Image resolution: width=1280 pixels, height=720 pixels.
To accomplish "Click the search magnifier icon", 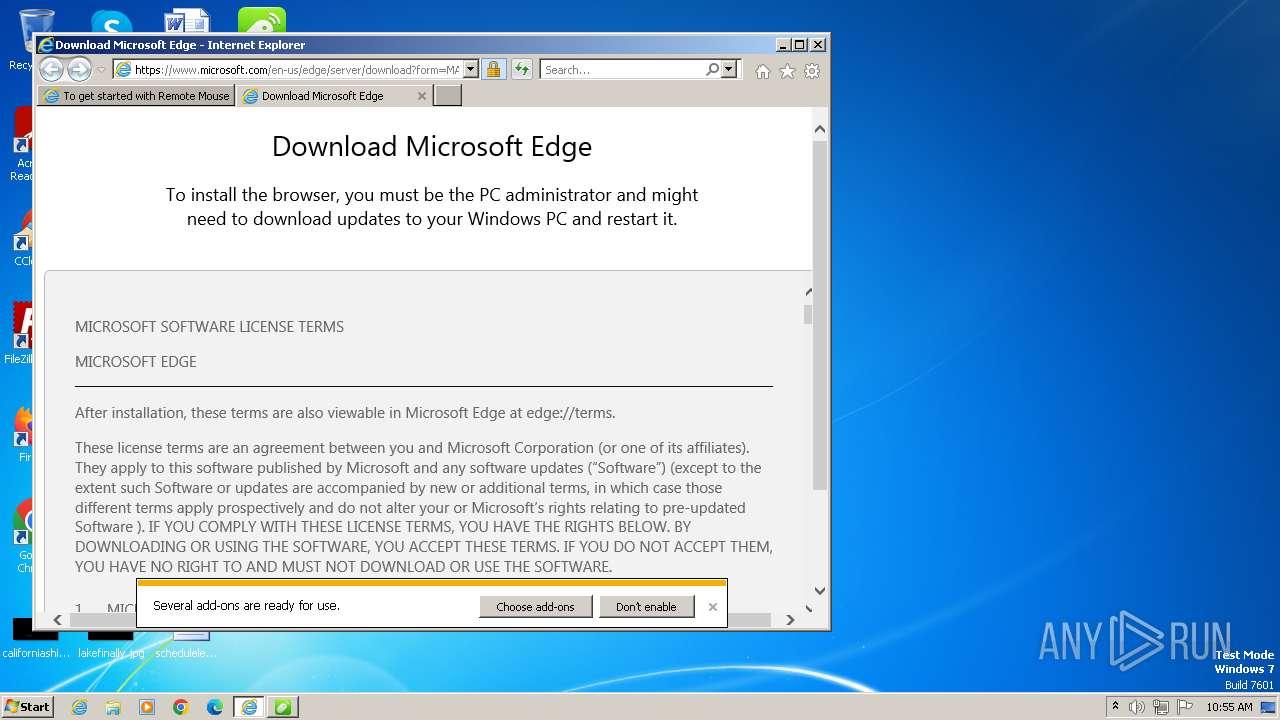I will coord(712,70).
